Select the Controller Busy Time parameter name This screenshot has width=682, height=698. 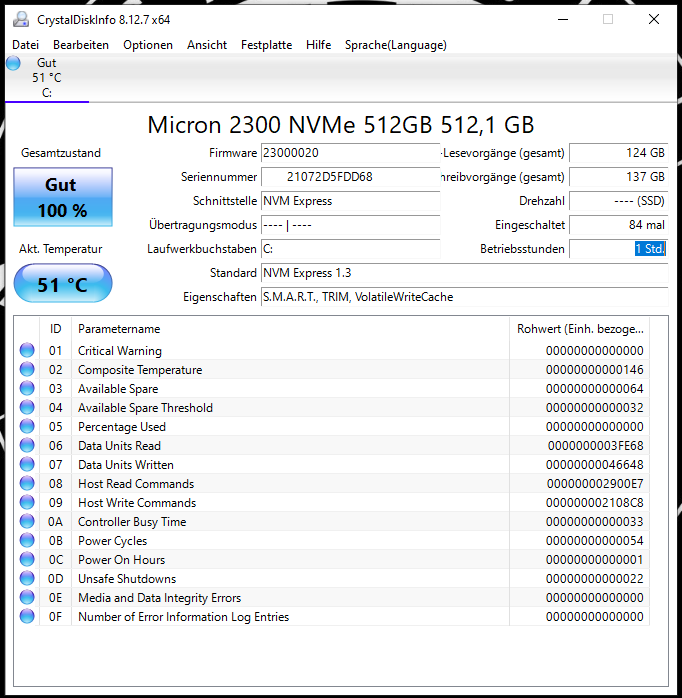[x=132, y=522]
